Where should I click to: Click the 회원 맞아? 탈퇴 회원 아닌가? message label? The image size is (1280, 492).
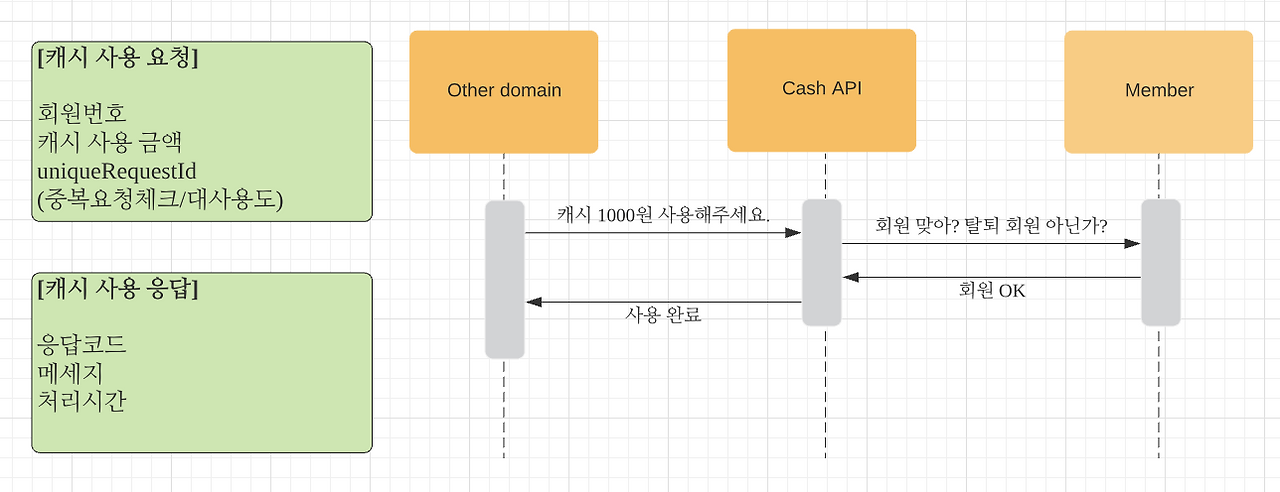point(992,225)
